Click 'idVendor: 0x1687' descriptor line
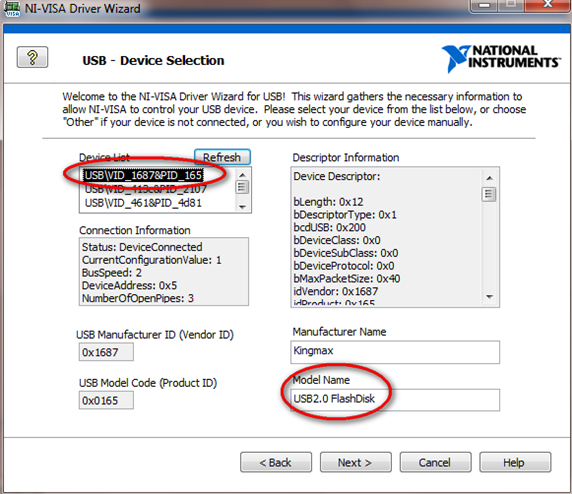The height and width of the screenshot is (494, 572). (x=336, y=291)
